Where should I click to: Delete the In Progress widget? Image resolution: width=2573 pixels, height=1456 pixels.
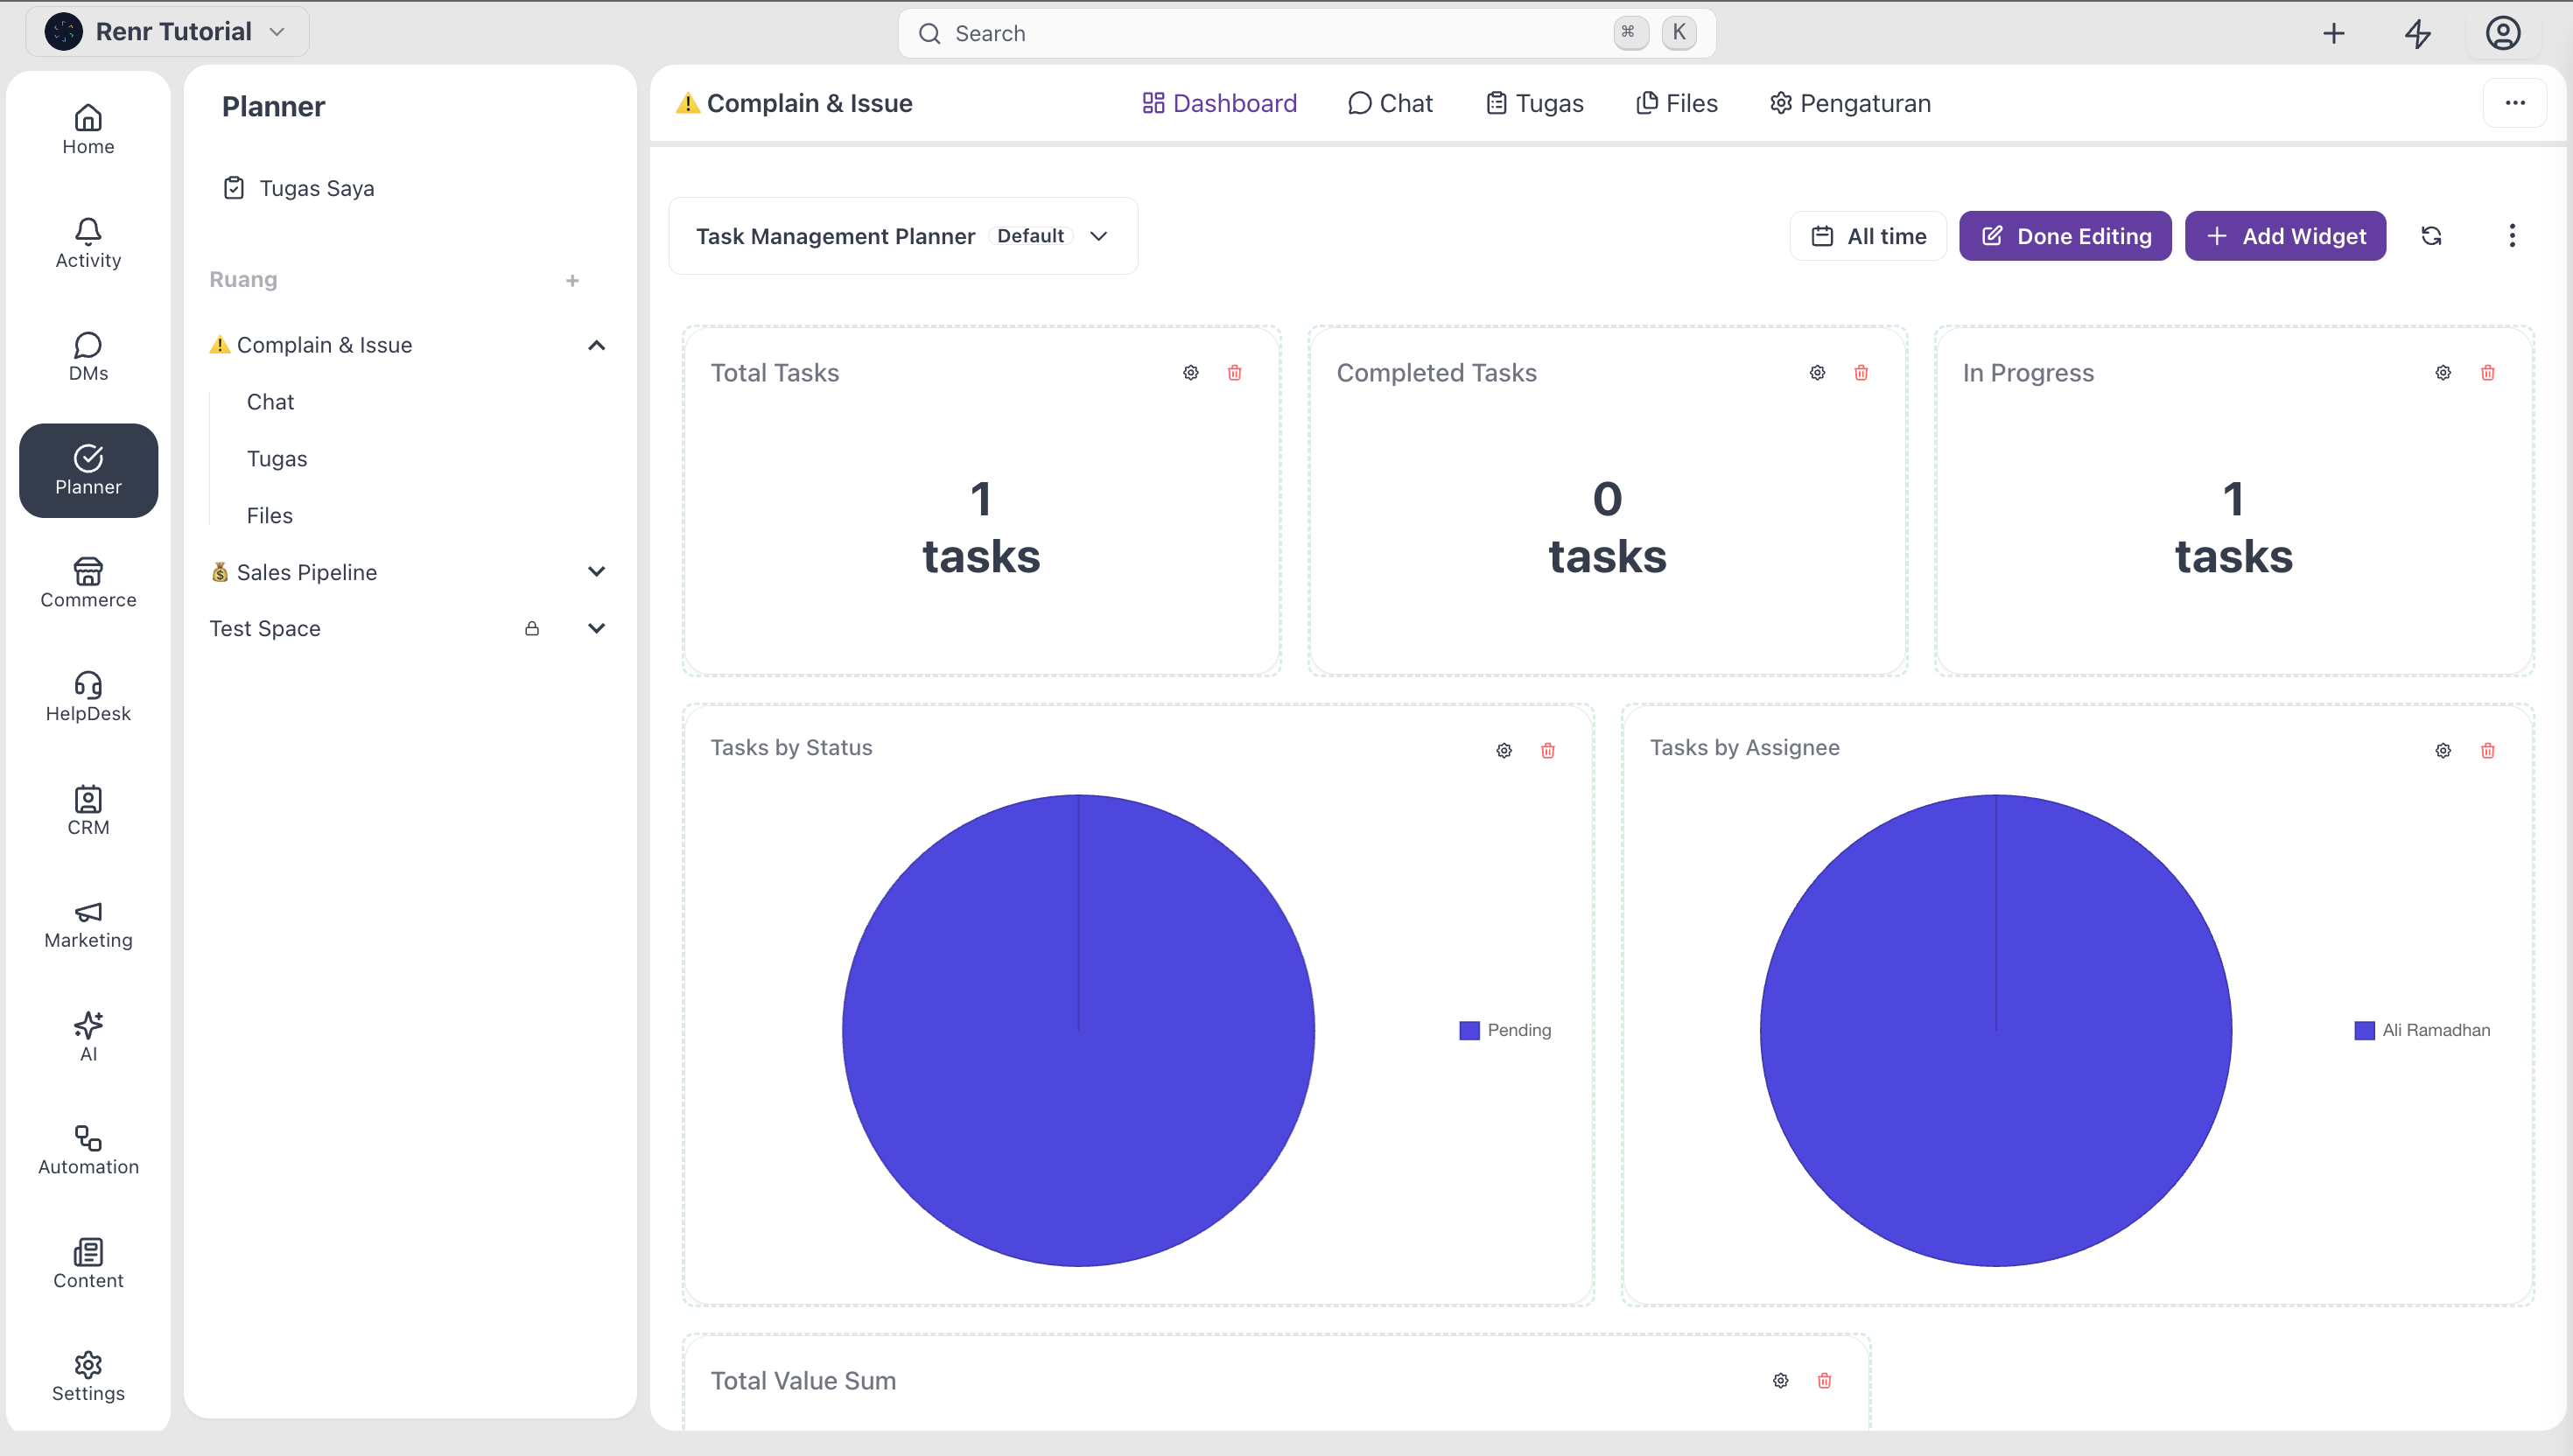2487,373
